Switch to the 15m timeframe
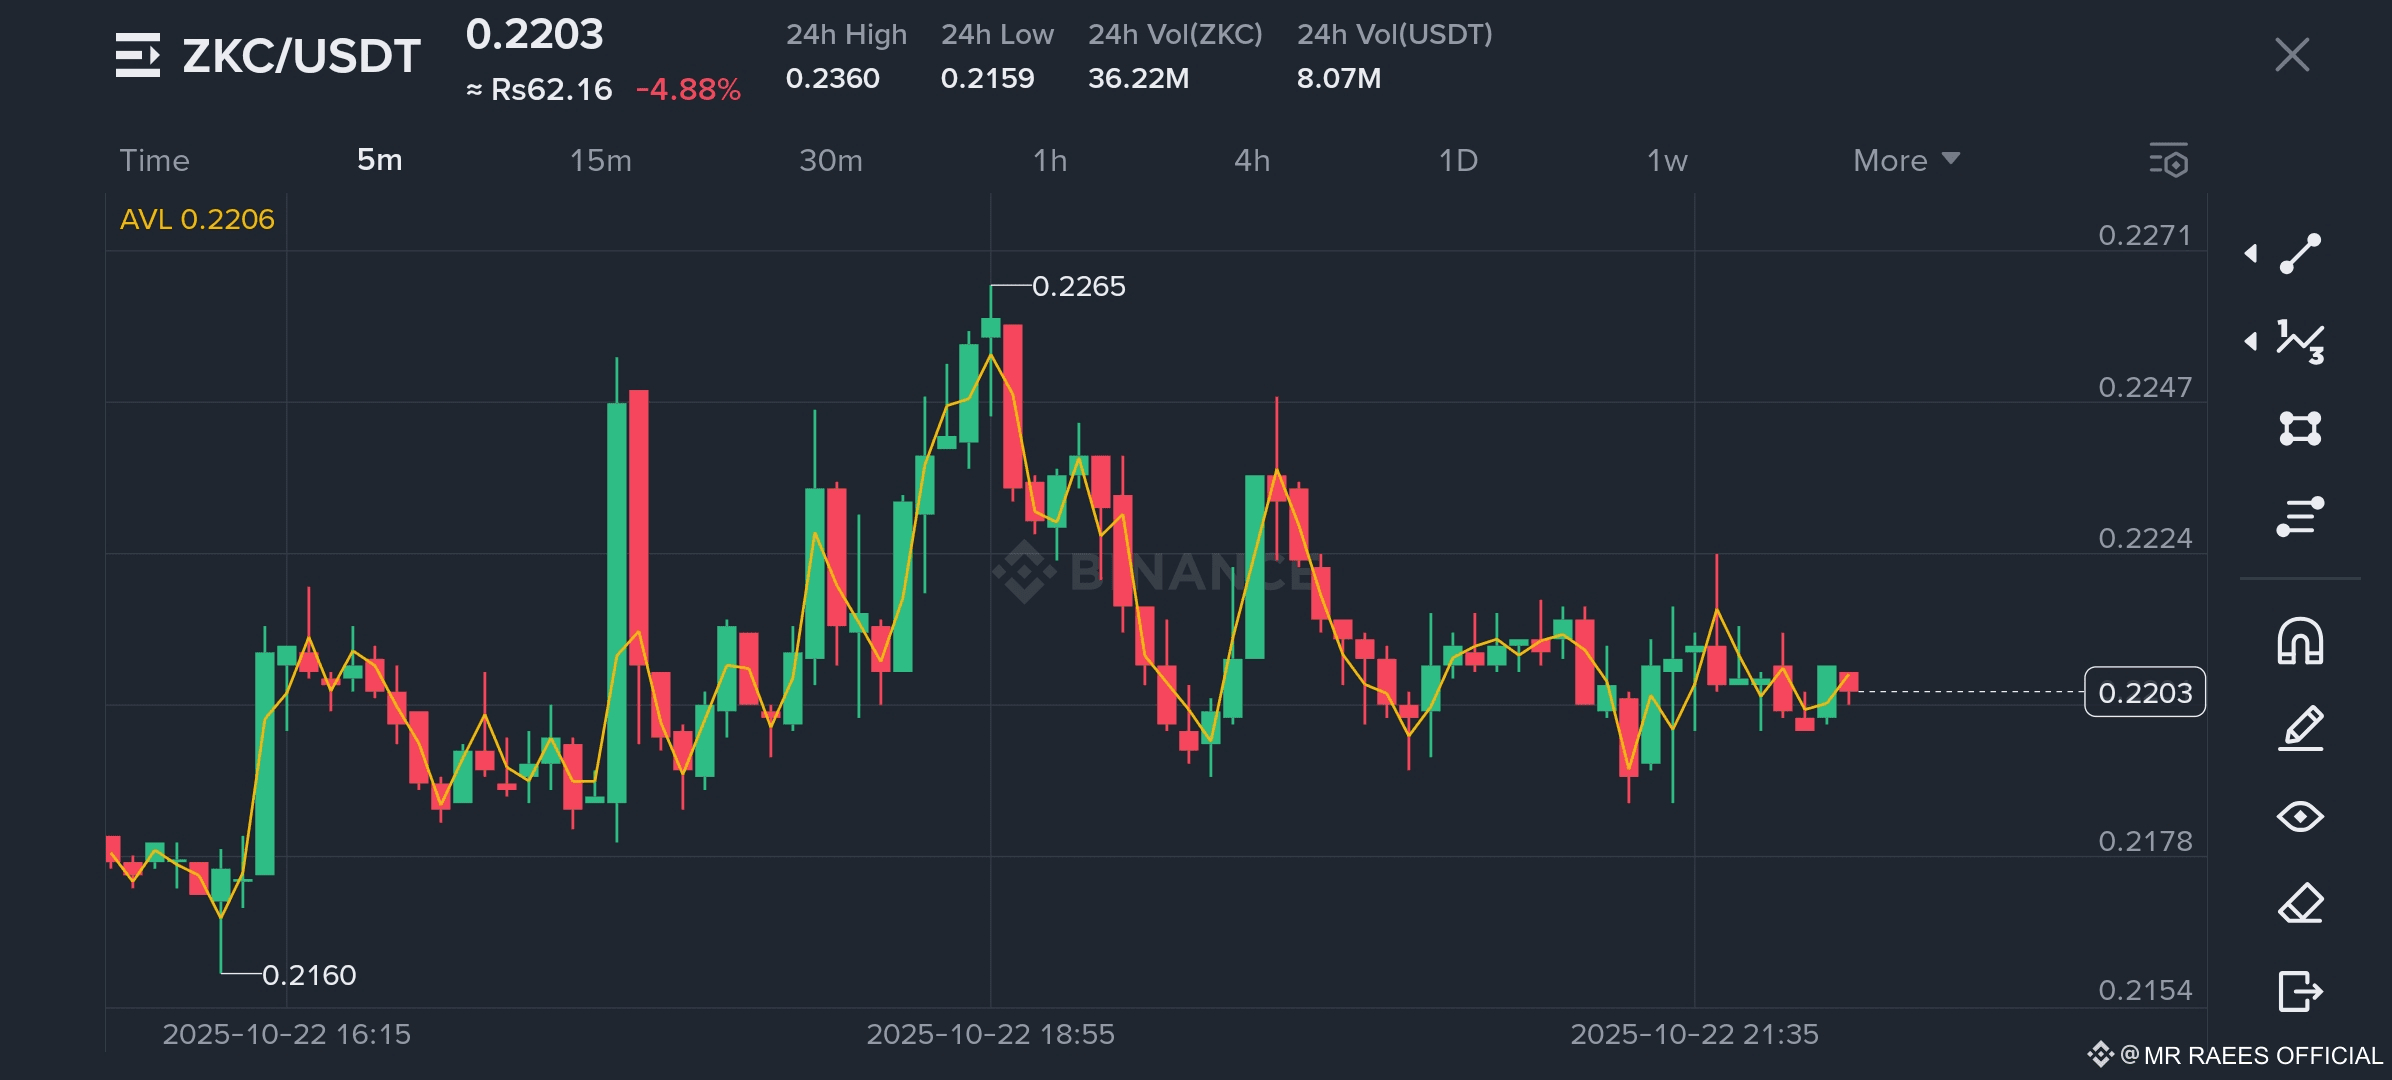 click(x=600, y=160)
